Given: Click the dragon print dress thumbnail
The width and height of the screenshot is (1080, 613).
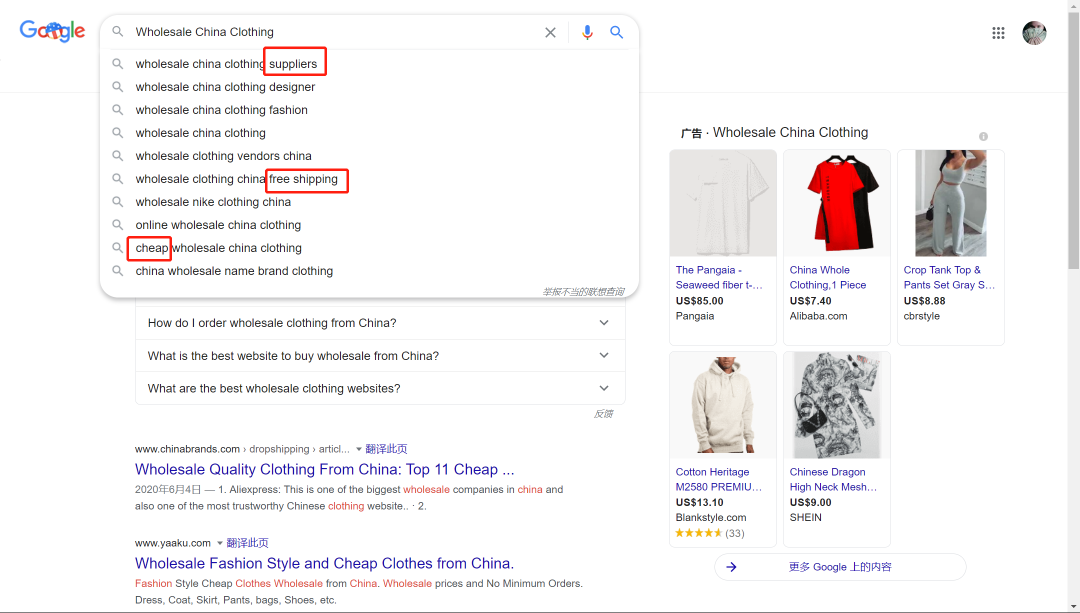Looking at the screenshot, I should pos(837,405).
